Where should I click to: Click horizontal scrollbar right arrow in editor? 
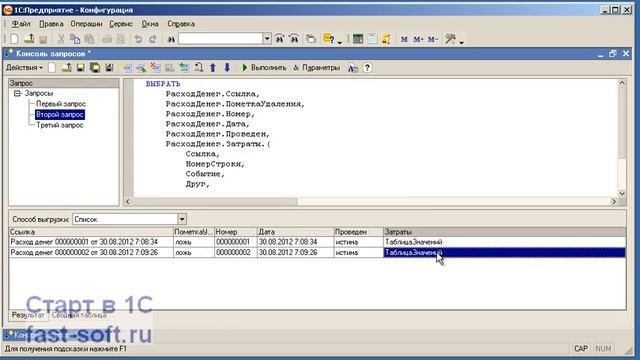[x=613, y=201]
